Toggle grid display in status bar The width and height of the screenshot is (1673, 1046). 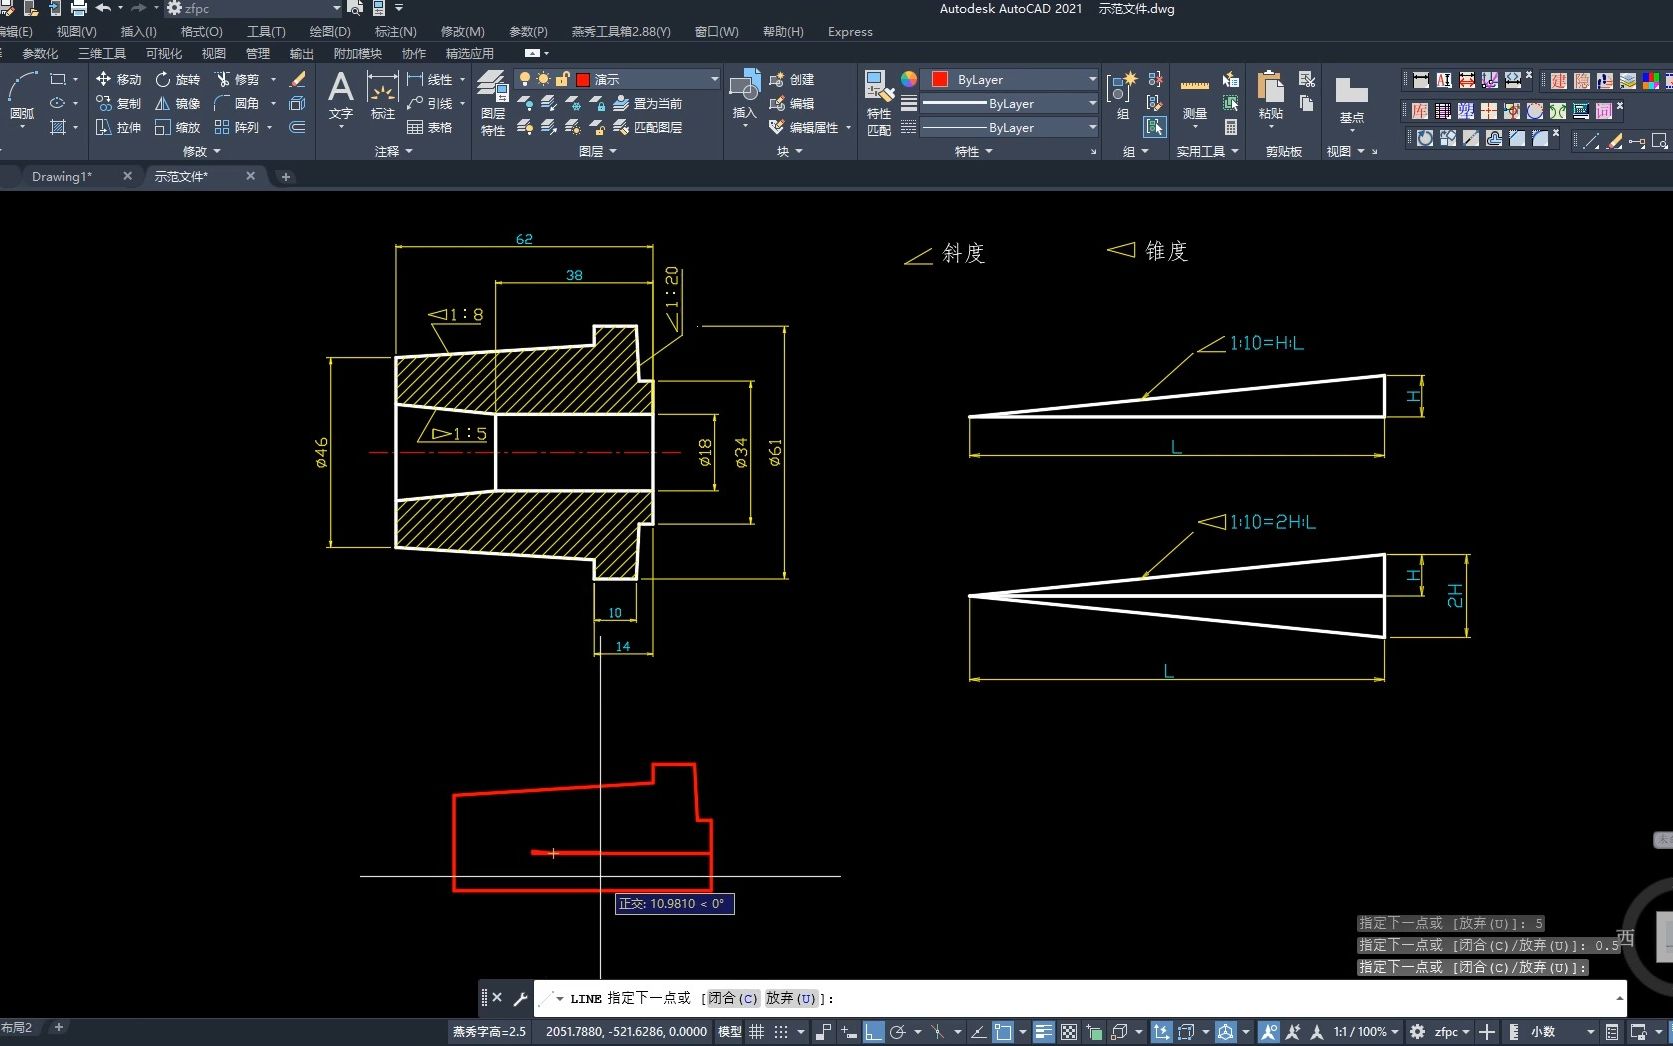(757, 1031)
